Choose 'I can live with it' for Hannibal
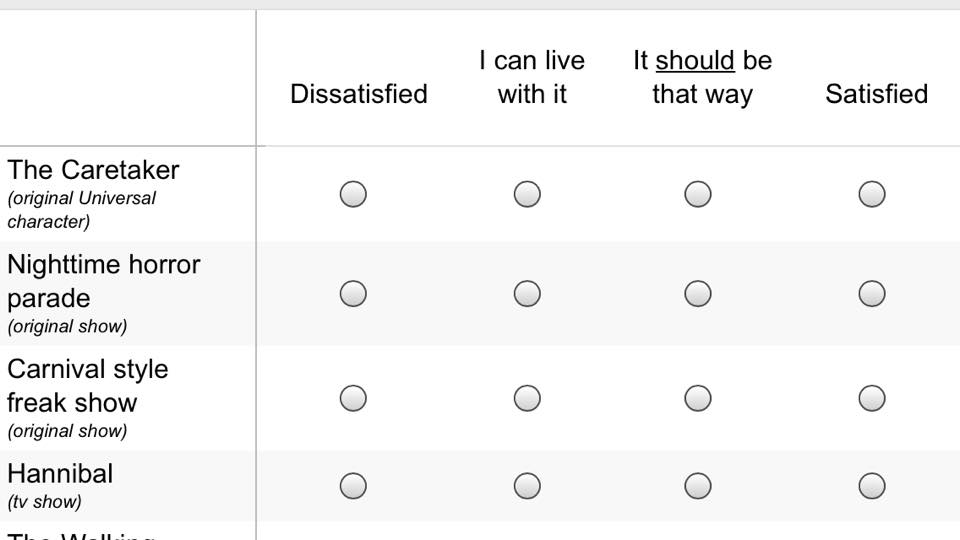 [527, 486]
